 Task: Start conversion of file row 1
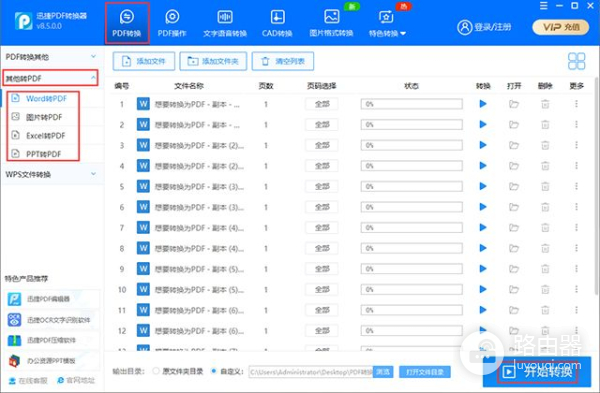(x=483, y=104)
